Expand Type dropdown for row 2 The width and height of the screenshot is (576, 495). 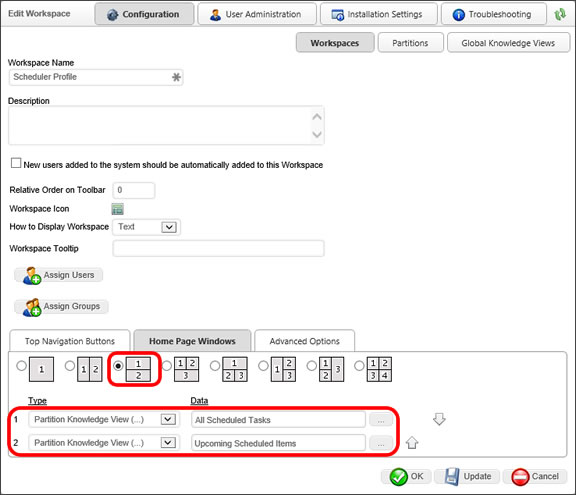coord(168,442)
